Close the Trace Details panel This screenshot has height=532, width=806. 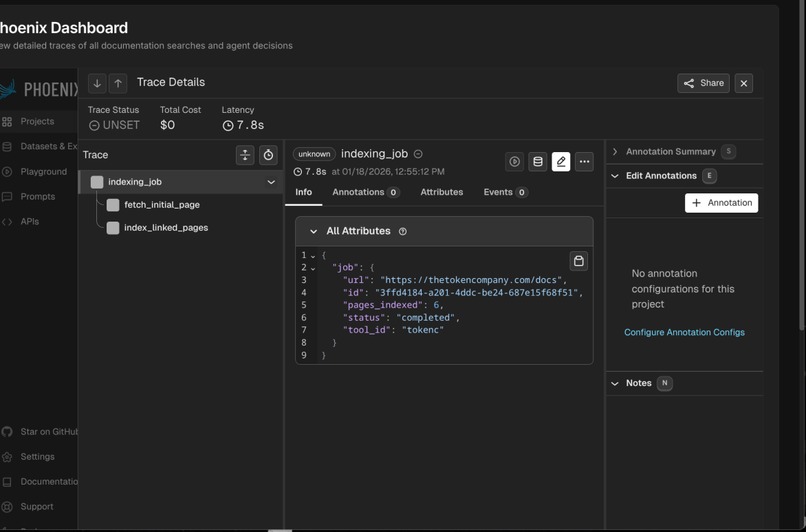coord(744,83)
